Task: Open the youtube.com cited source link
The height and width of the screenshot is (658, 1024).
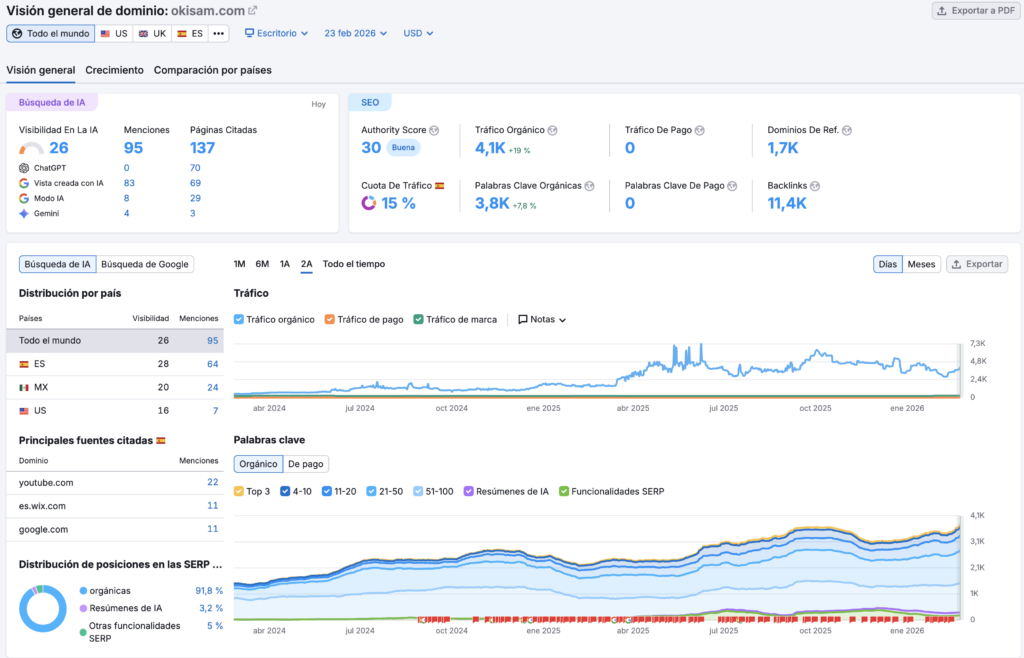Action: [46, 482]
